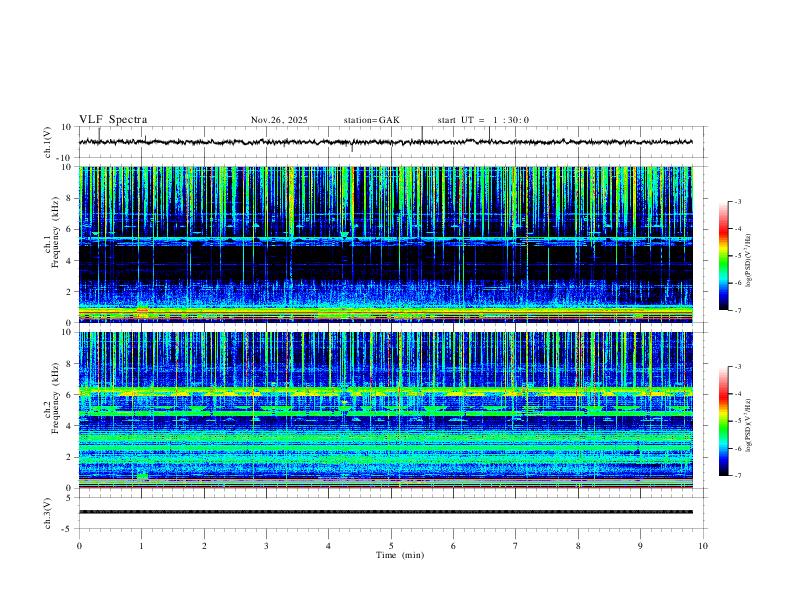Click the VLF Spectra title text
Image resolution: width=792 pixels, height=612 pixels.
[113, 120]
